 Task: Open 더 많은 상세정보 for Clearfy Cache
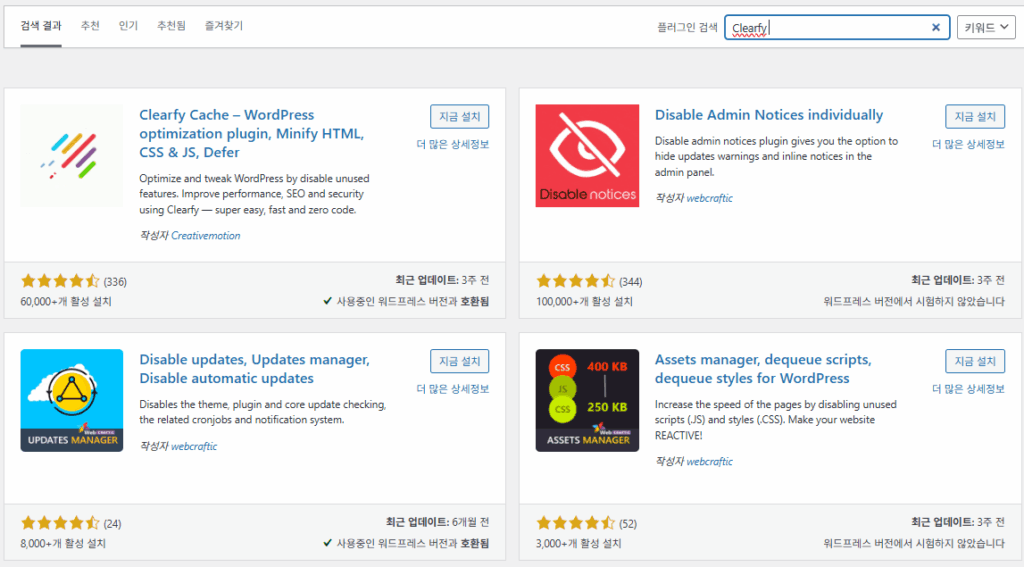(x=452, y=144)
